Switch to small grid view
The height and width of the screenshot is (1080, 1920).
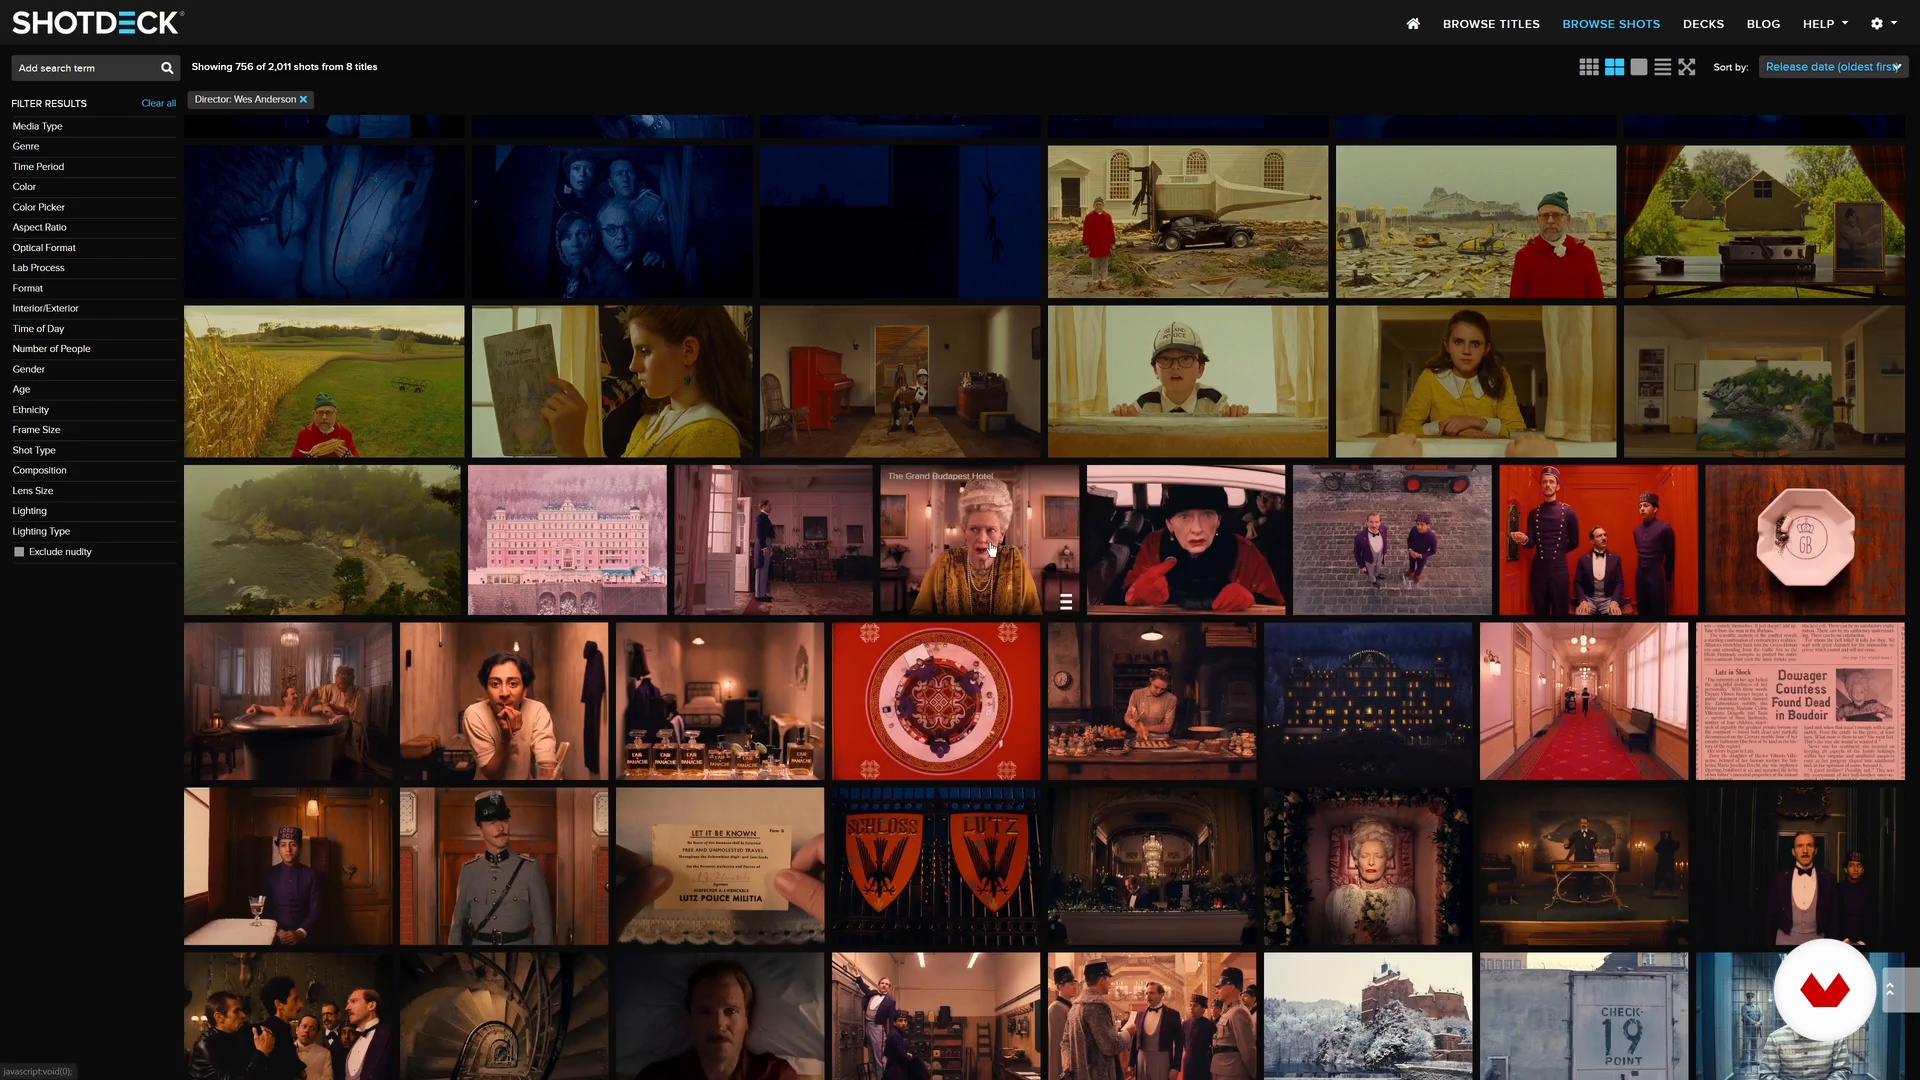point(1589,67)
